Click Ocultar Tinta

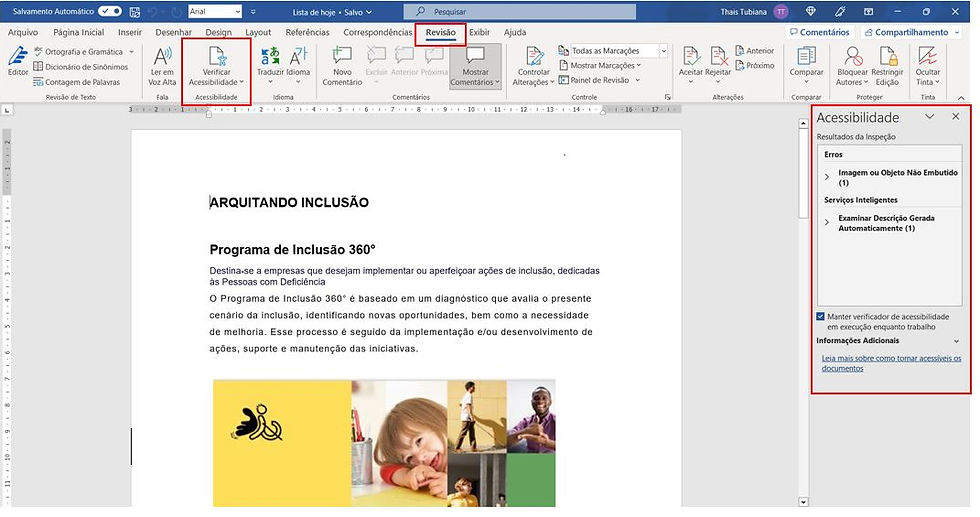click(928, 66)
